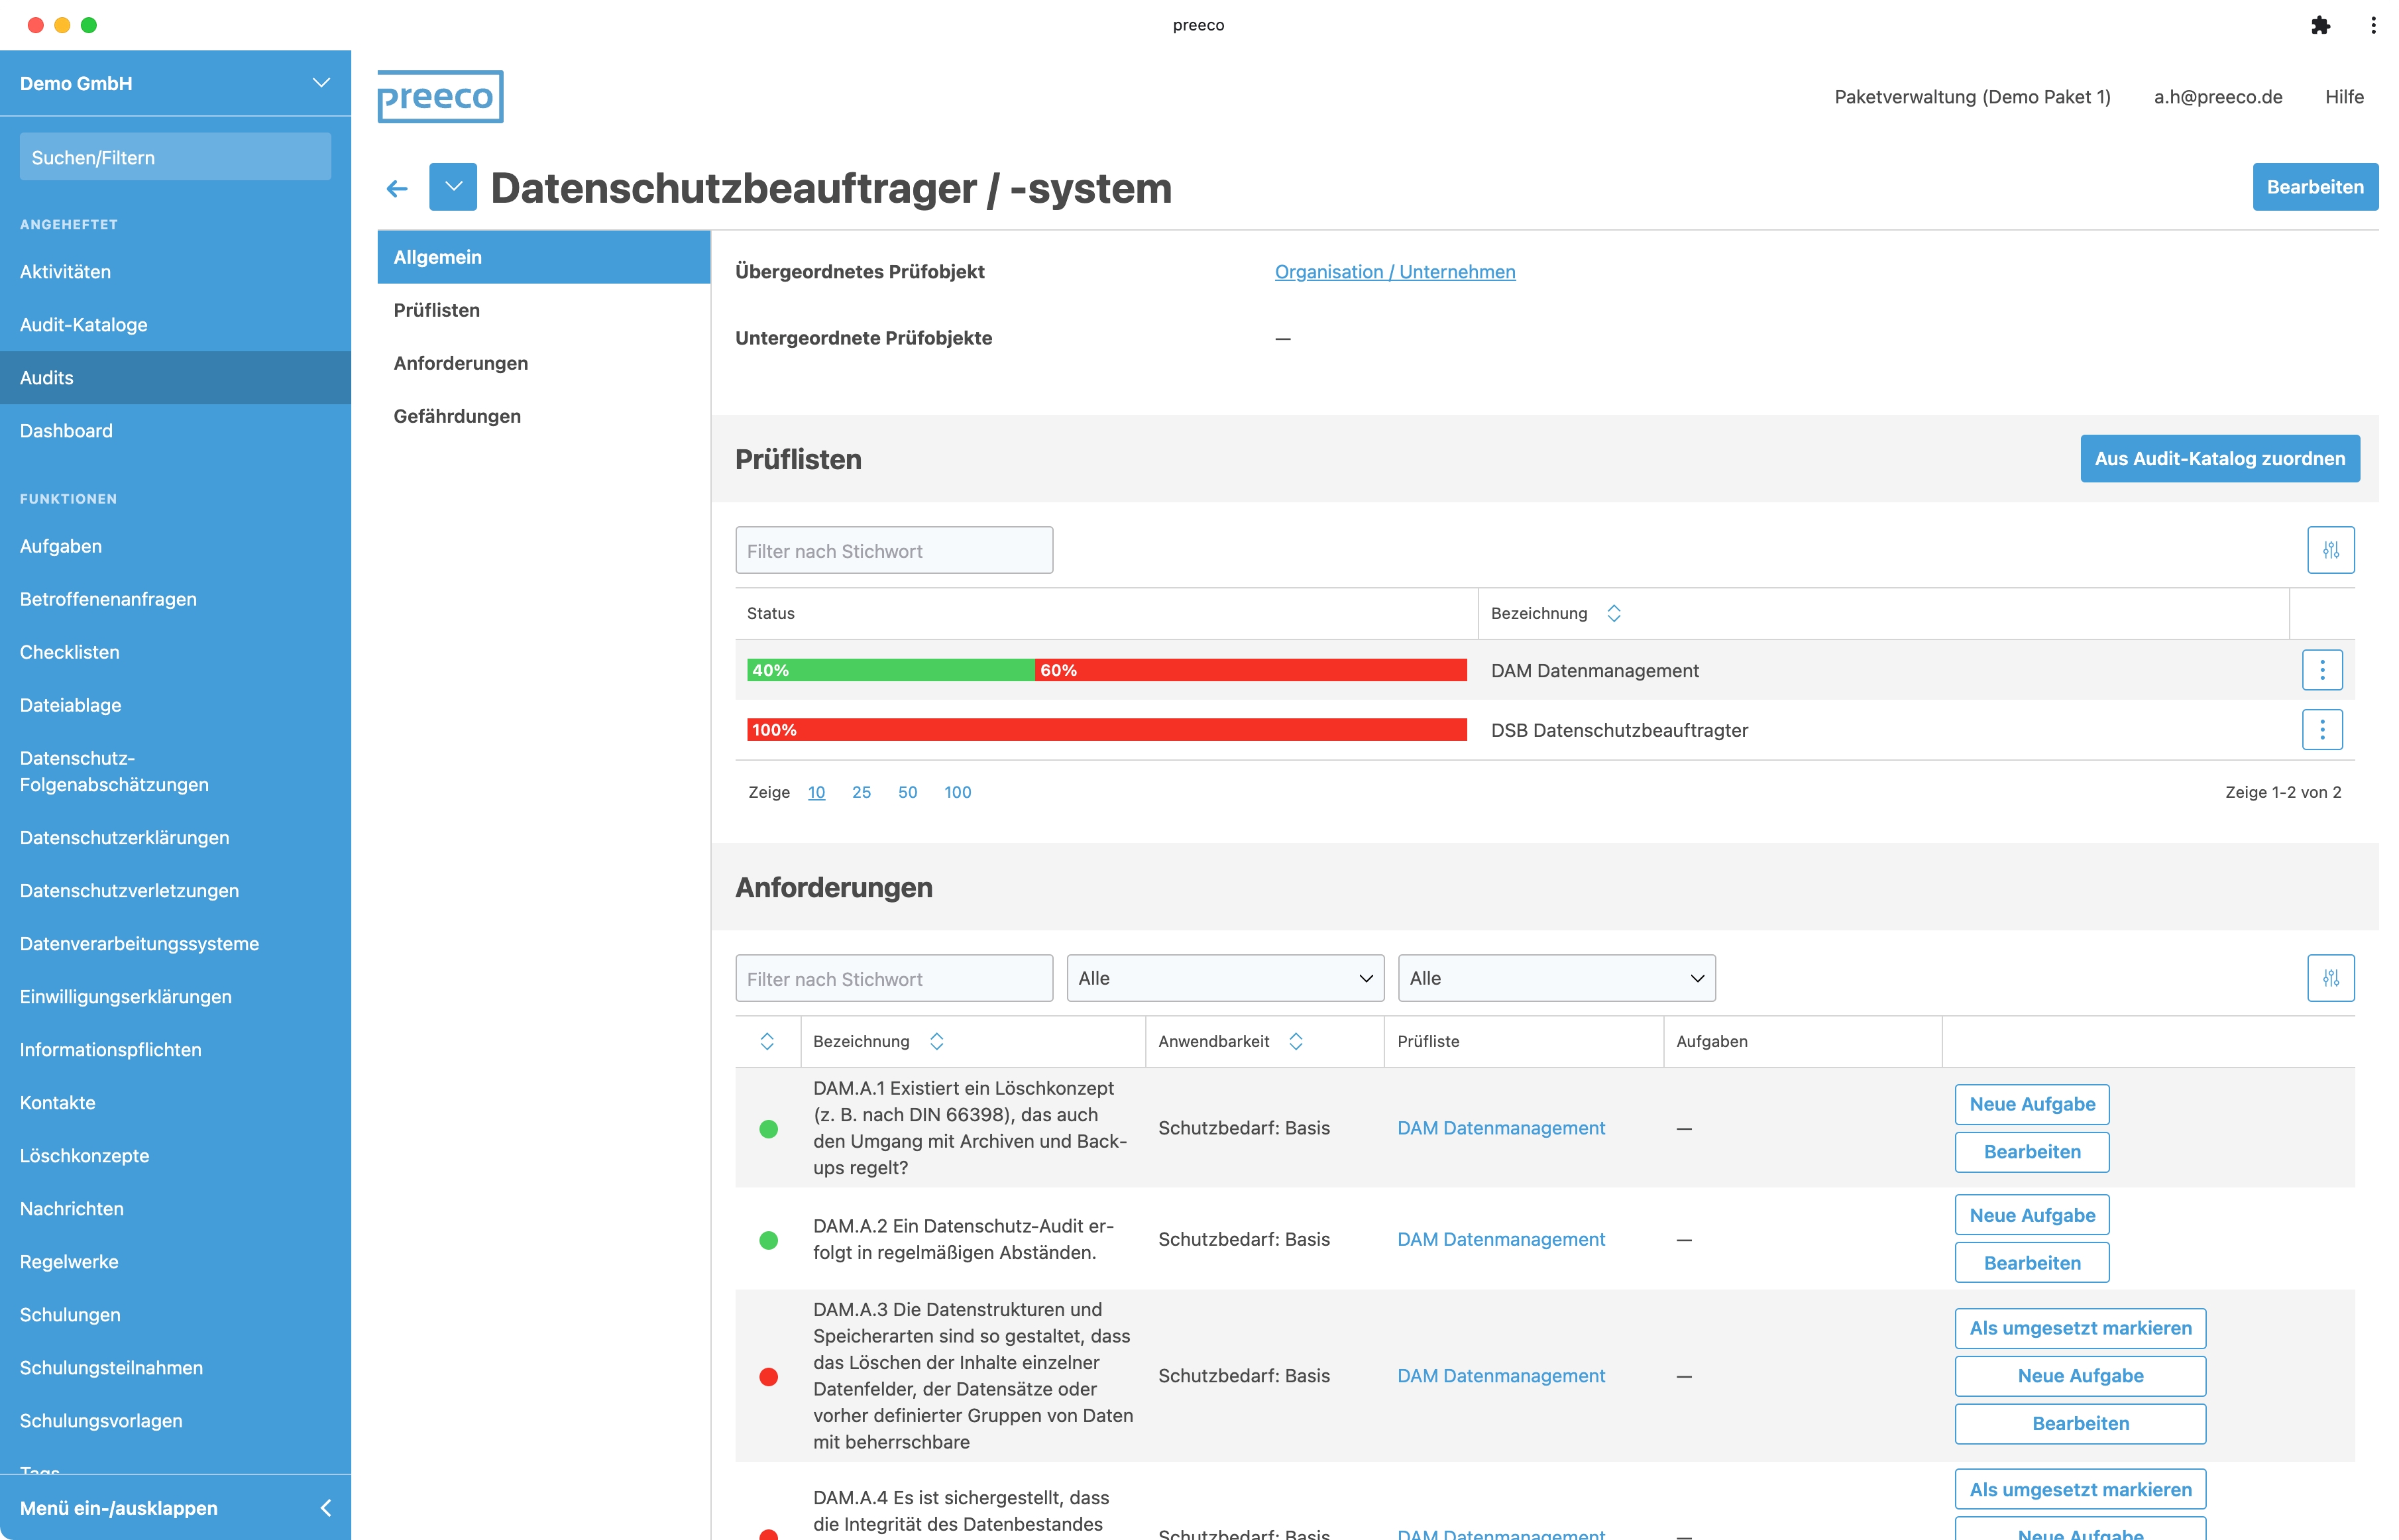Switch to the Gefährdungen tab
2399x1540 pixels.
(457, 416)
